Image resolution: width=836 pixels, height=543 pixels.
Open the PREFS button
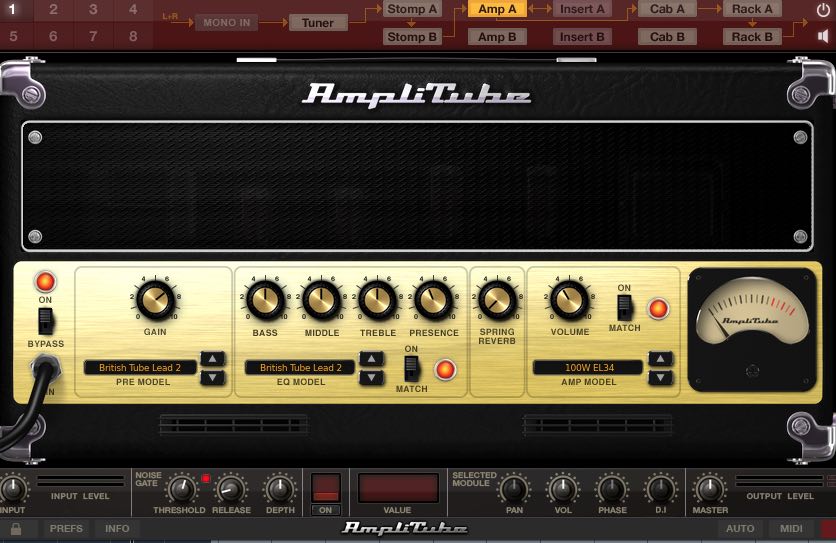67,528
